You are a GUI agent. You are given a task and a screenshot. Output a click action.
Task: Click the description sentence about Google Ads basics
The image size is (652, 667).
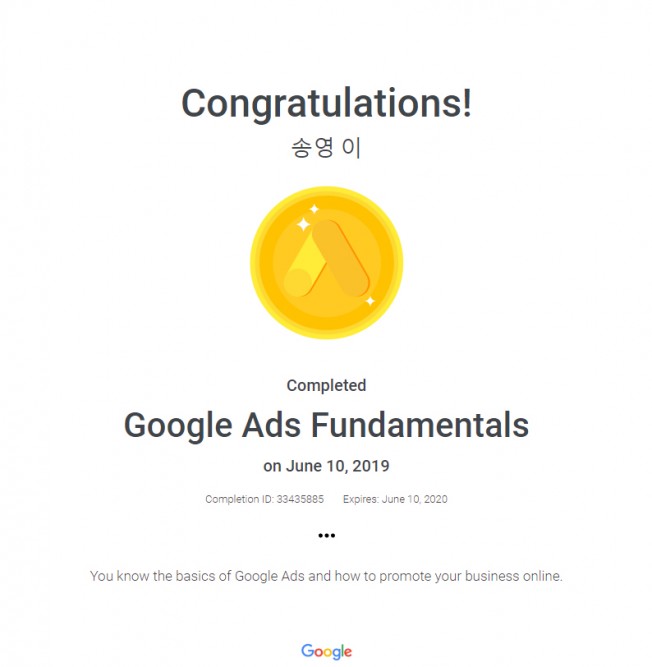[326, 576]
